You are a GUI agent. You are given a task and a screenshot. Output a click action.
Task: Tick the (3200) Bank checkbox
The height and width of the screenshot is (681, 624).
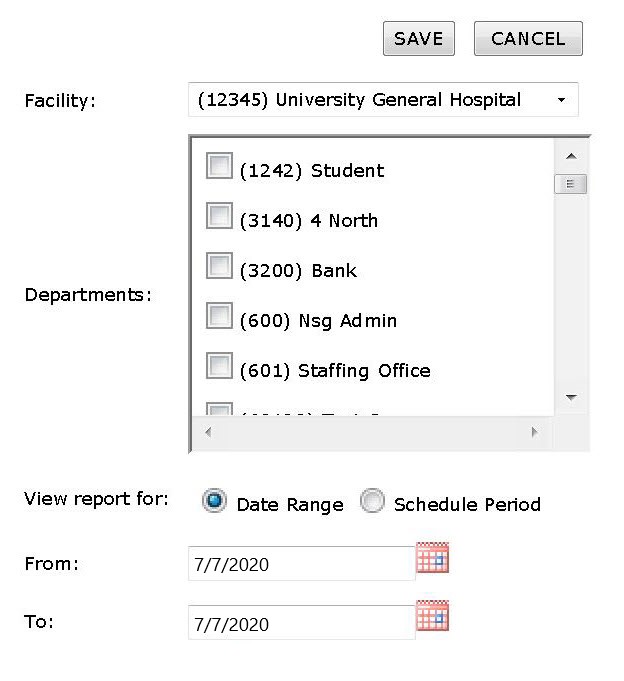coord(219,266)
